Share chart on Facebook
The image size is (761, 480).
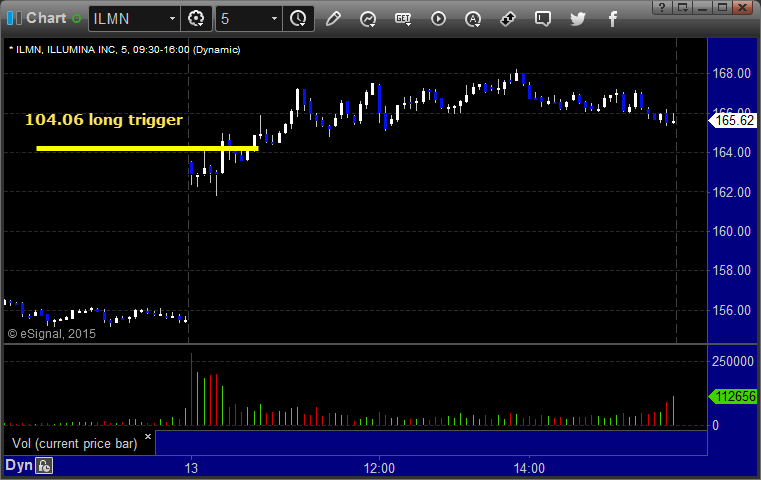[x=613, y=19]
